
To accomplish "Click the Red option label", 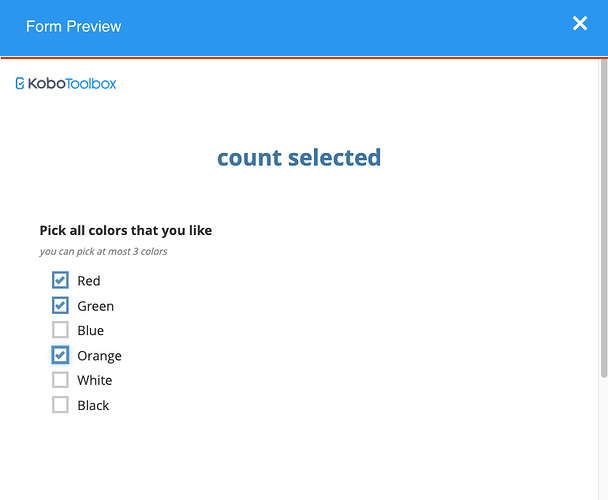I will (89, 280).
